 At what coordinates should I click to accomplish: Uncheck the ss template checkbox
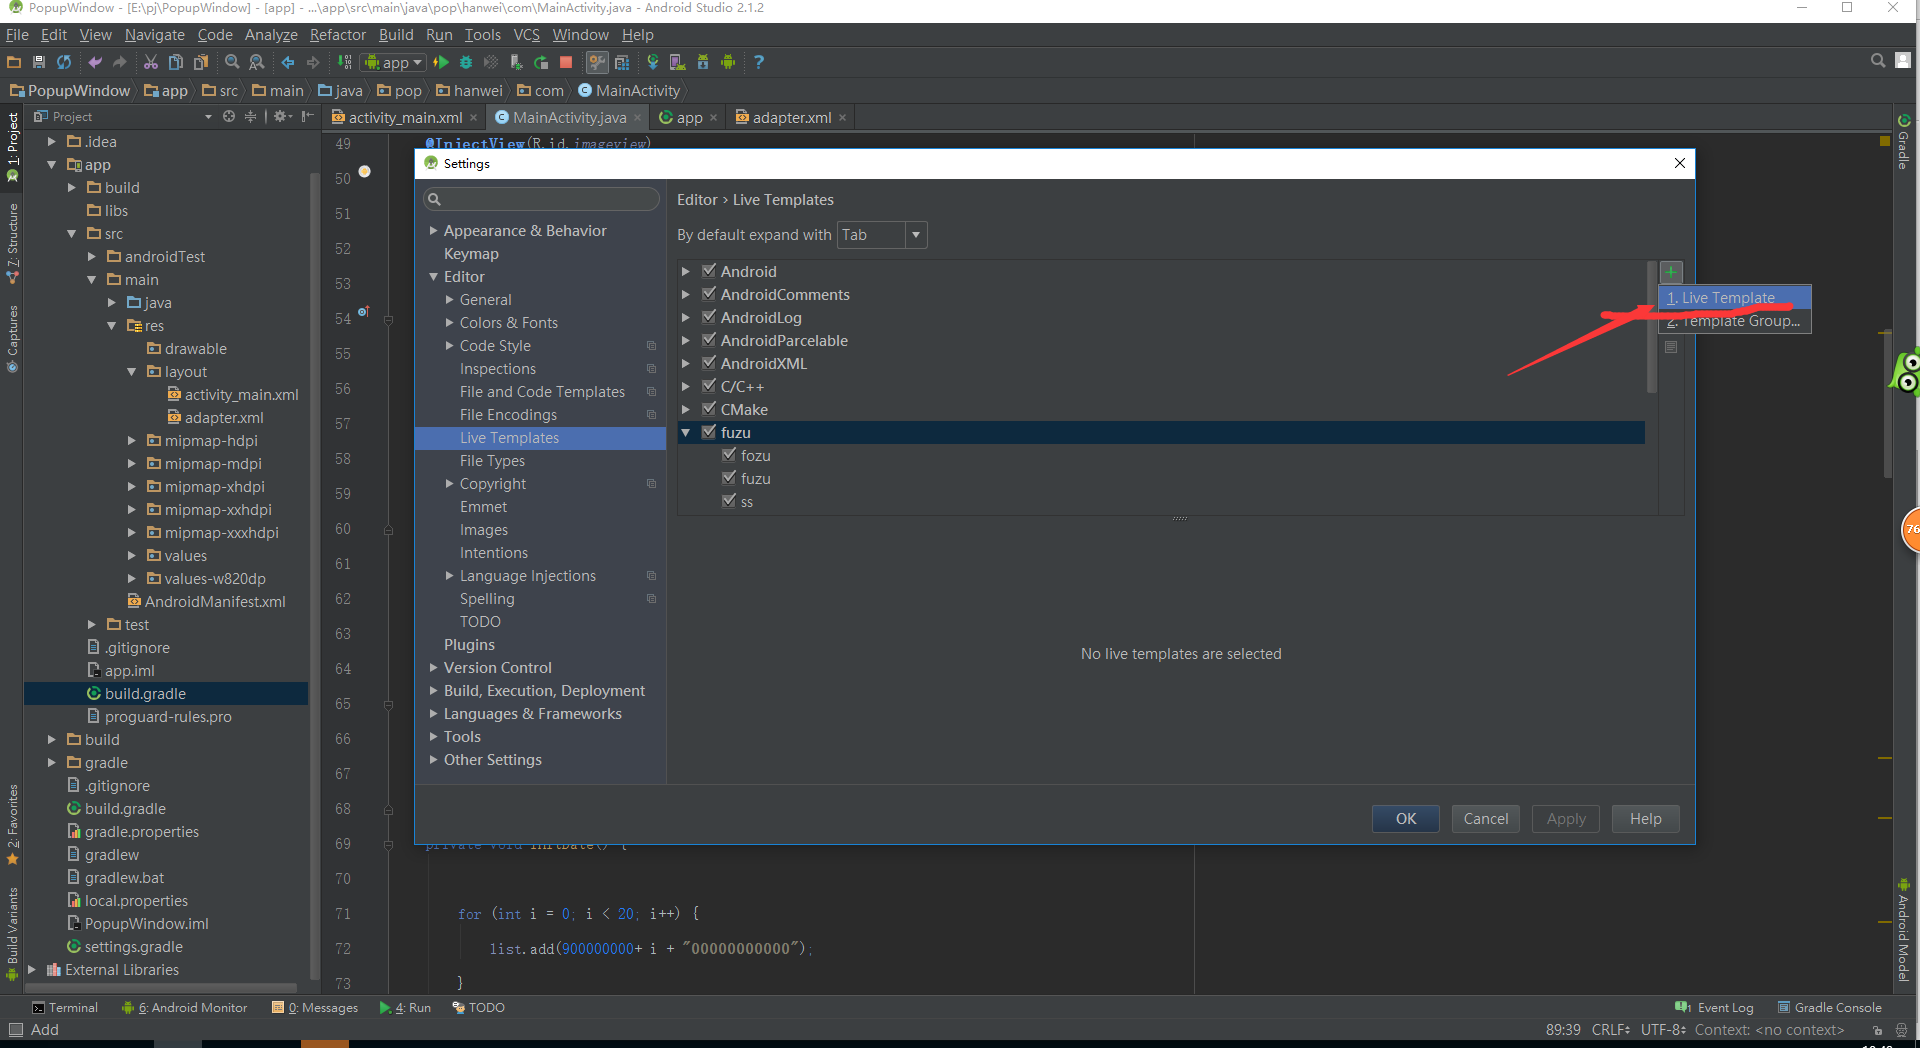(729, 501)
